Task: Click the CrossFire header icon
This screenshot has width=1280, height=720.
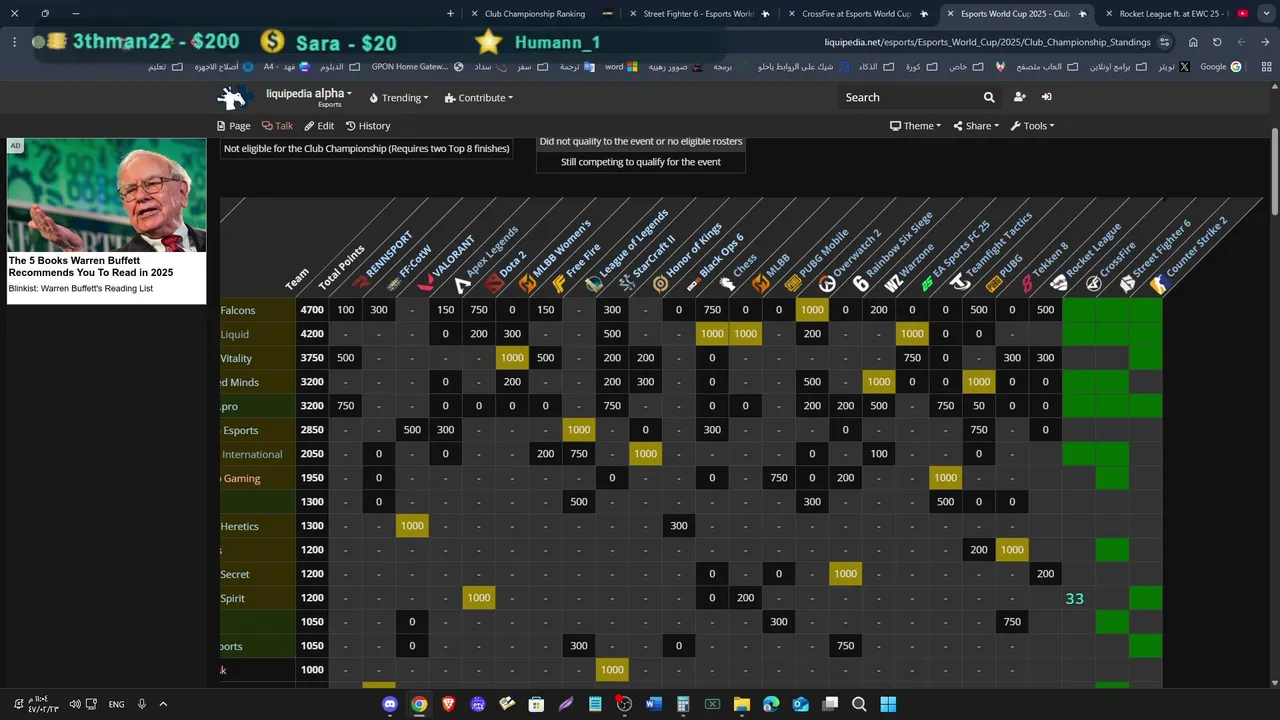Action: point(1094,284)
